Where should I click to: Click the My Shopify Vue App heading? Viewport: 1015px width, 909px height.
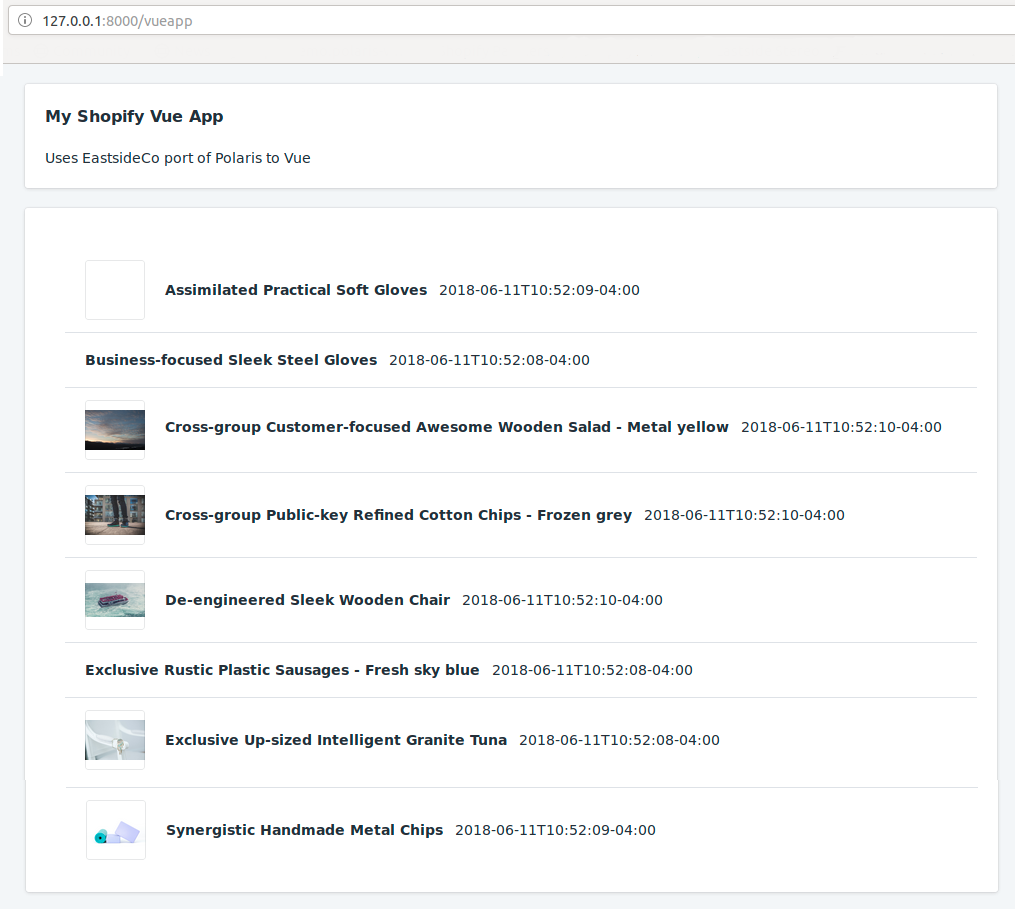pyautogui.click(x=134, y=116)
